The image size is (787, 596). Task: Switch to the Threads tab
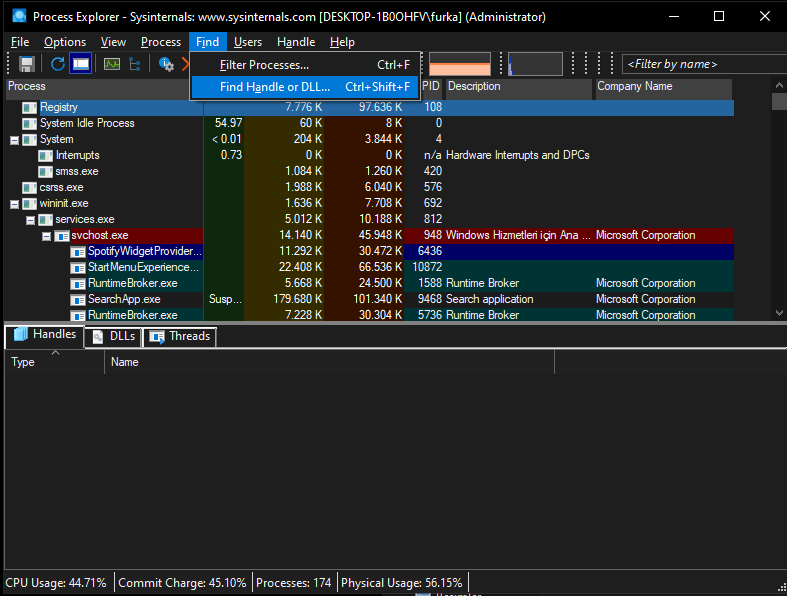pos(180,336)
